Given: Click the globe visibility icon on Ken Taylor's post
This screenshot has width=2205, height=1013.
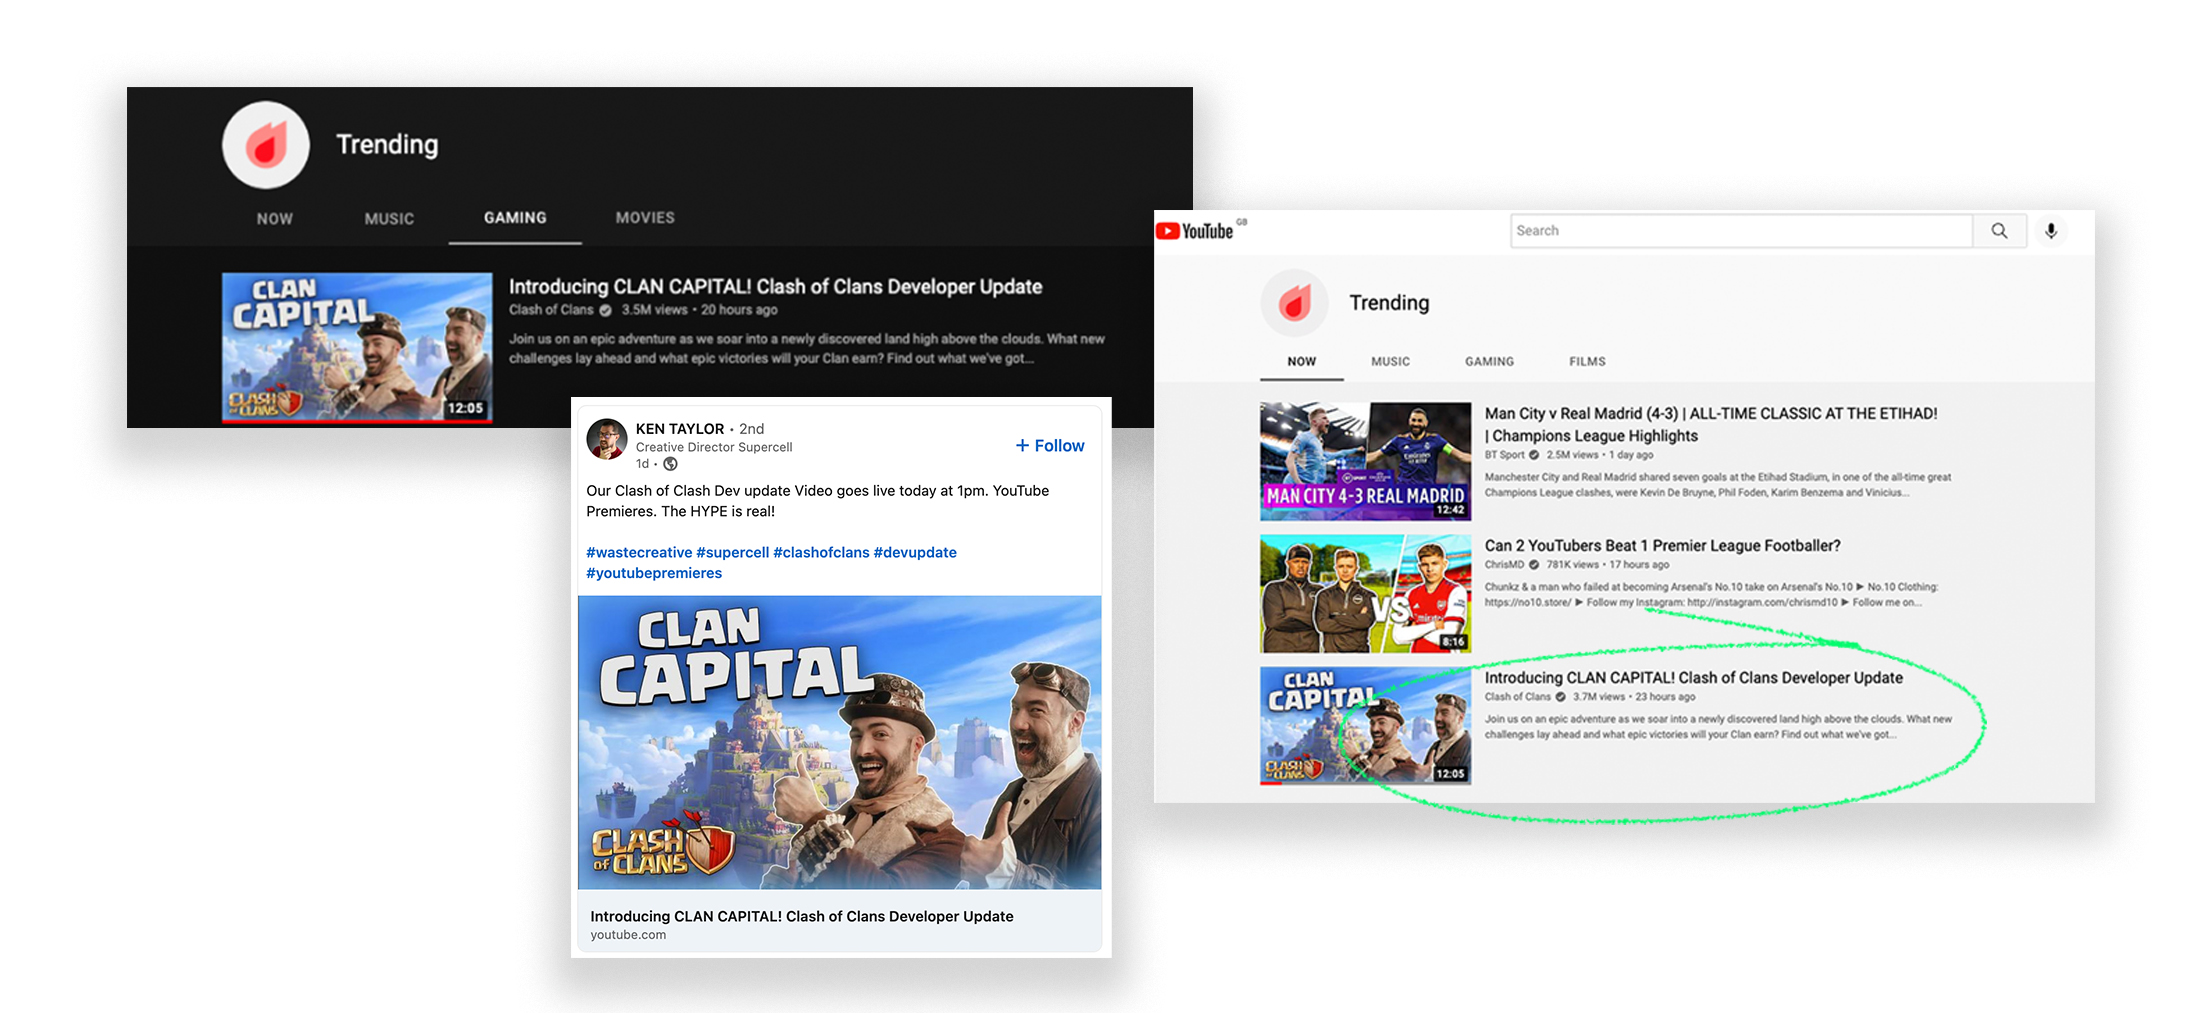Looking at the screenshot, I should coord(668,464).
